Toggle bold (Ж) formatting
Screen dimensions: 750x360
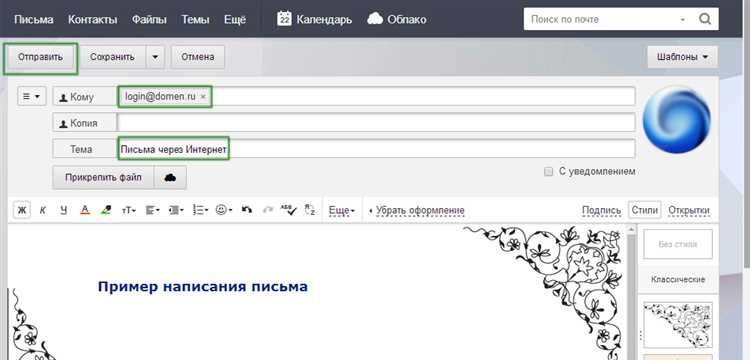tap(22, 210)
